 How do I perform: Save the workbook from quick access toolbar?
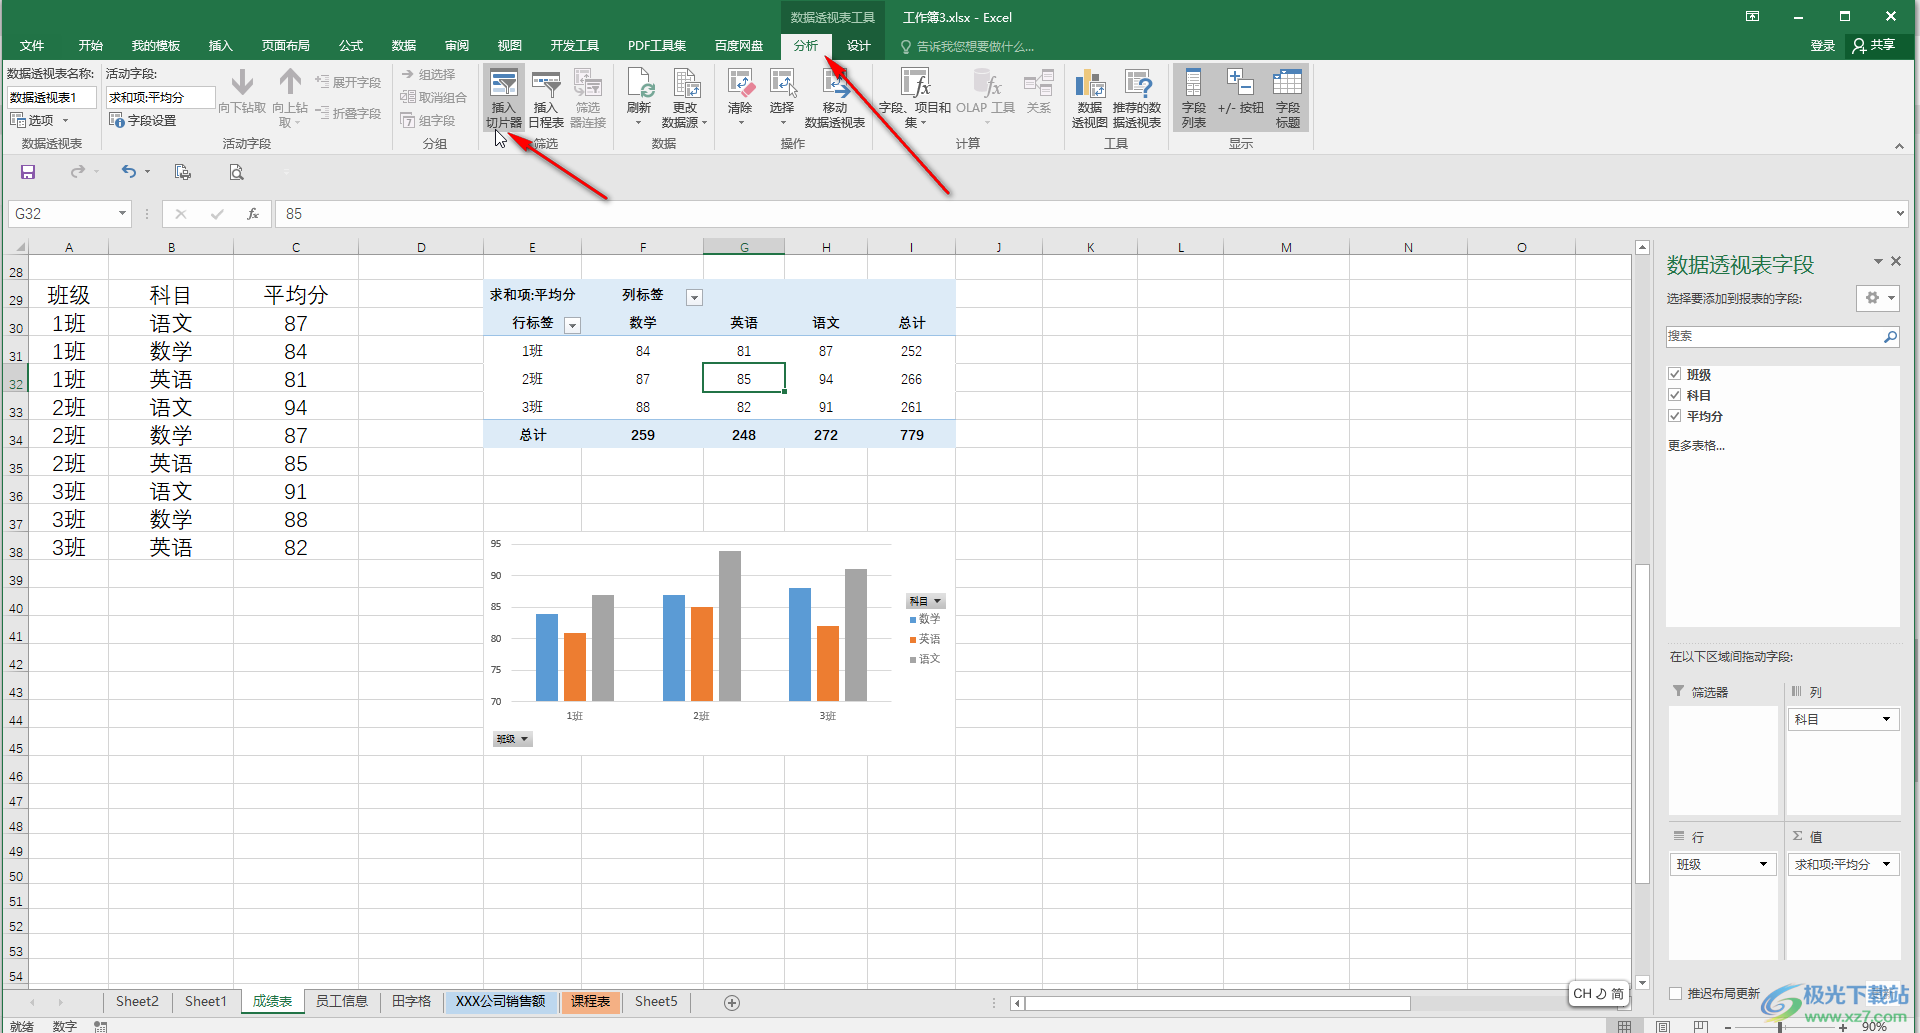pyautogui.click(x=28, y=172)
